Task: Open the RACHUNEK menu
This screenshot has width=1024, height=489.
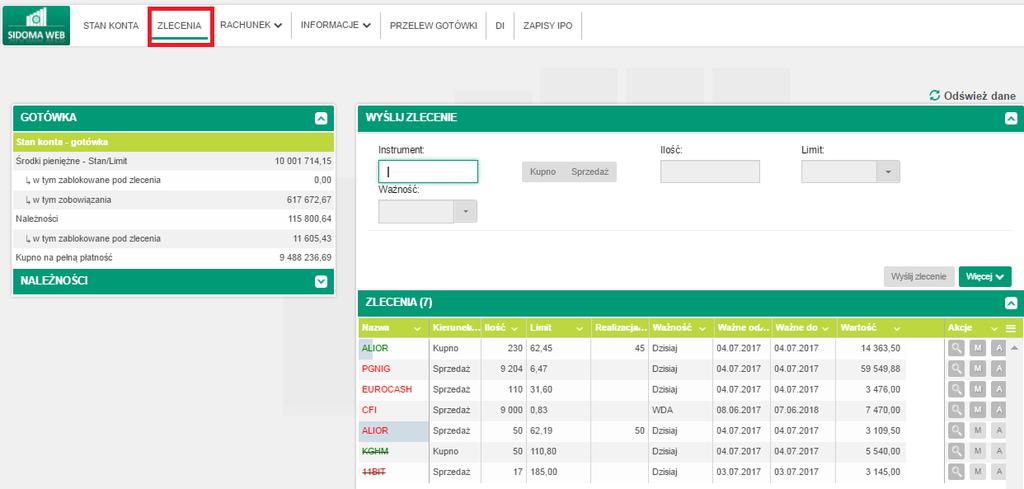Action: click(x=251, y=25)
